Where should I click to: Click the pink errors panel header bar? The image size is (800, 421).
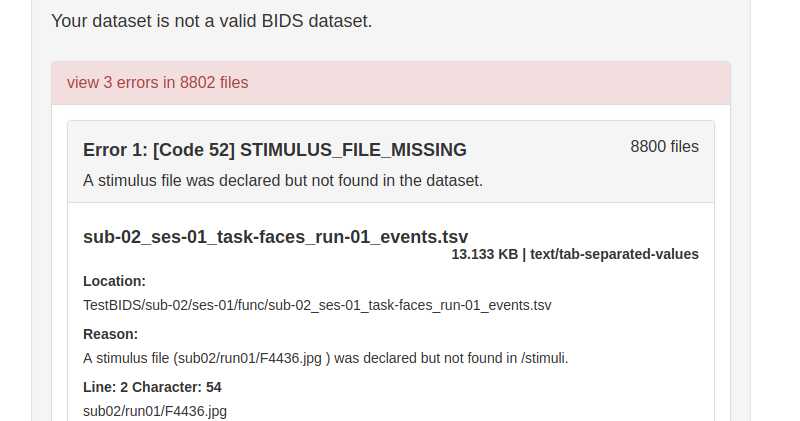coord(391,83)
